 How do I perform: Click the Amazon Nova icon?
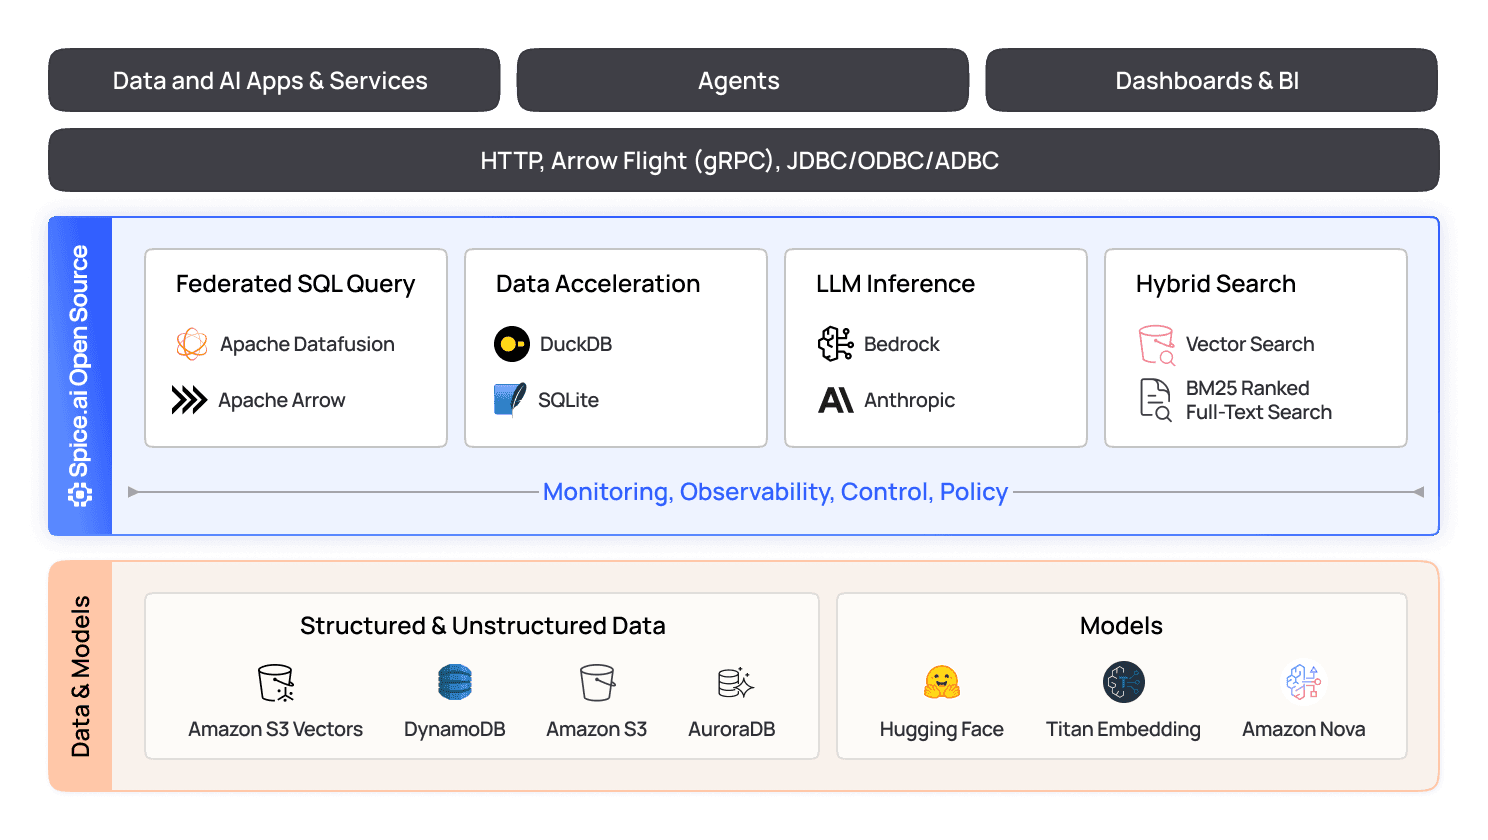1303,680
